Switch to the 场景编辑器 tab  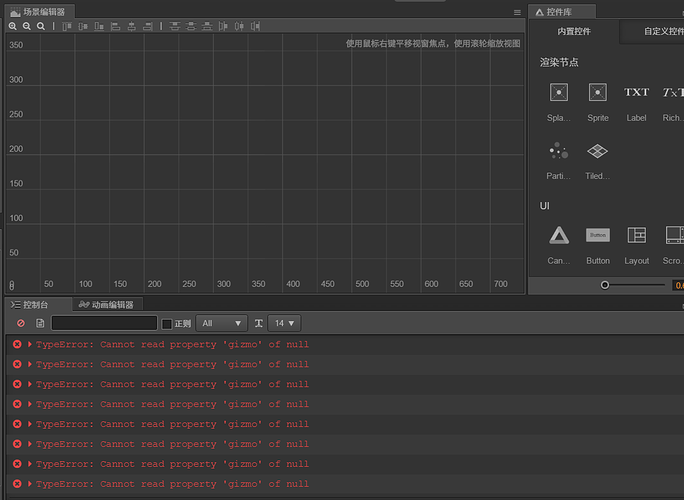tap(38, 12)
